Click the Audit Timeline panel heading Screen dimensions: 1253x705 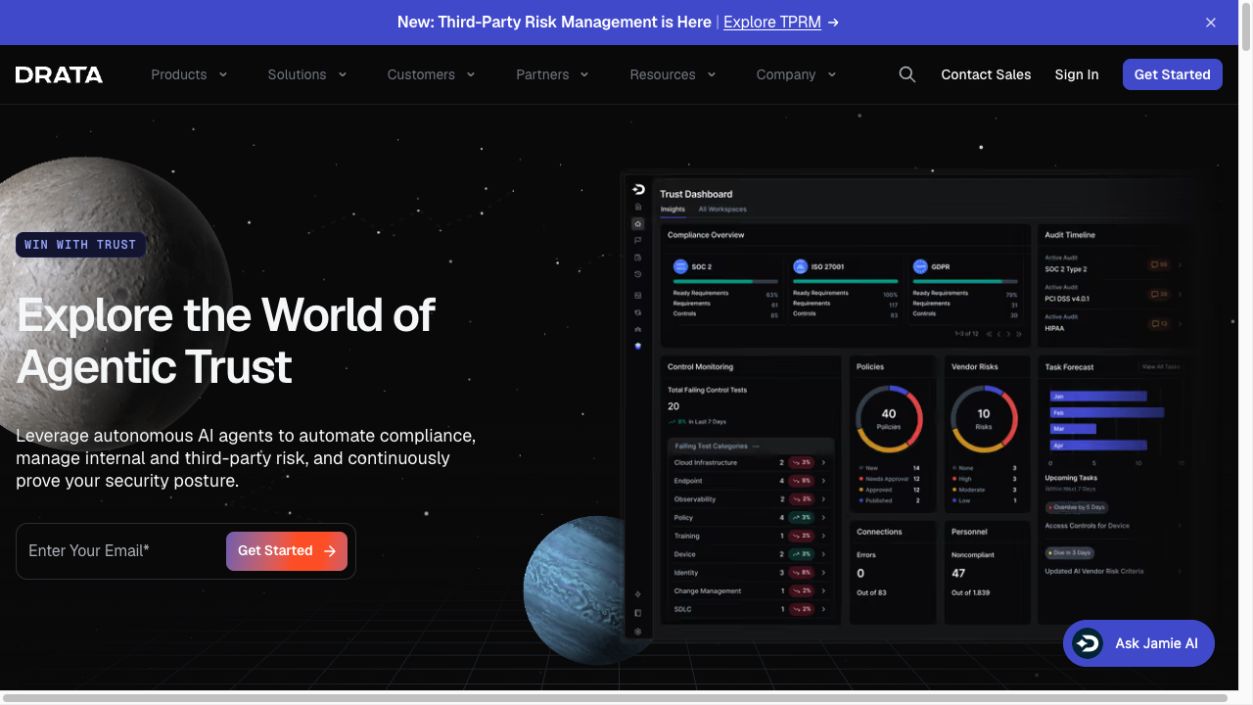(1070, 235)
